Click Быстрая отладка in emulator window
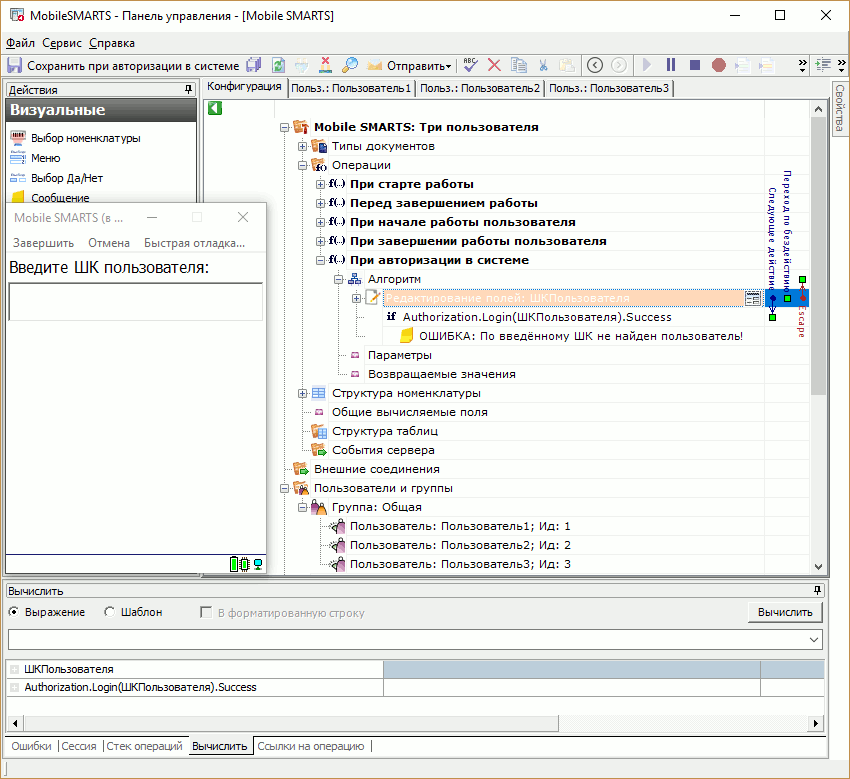Screen dimensions: 850x779 tap(194, 243)
